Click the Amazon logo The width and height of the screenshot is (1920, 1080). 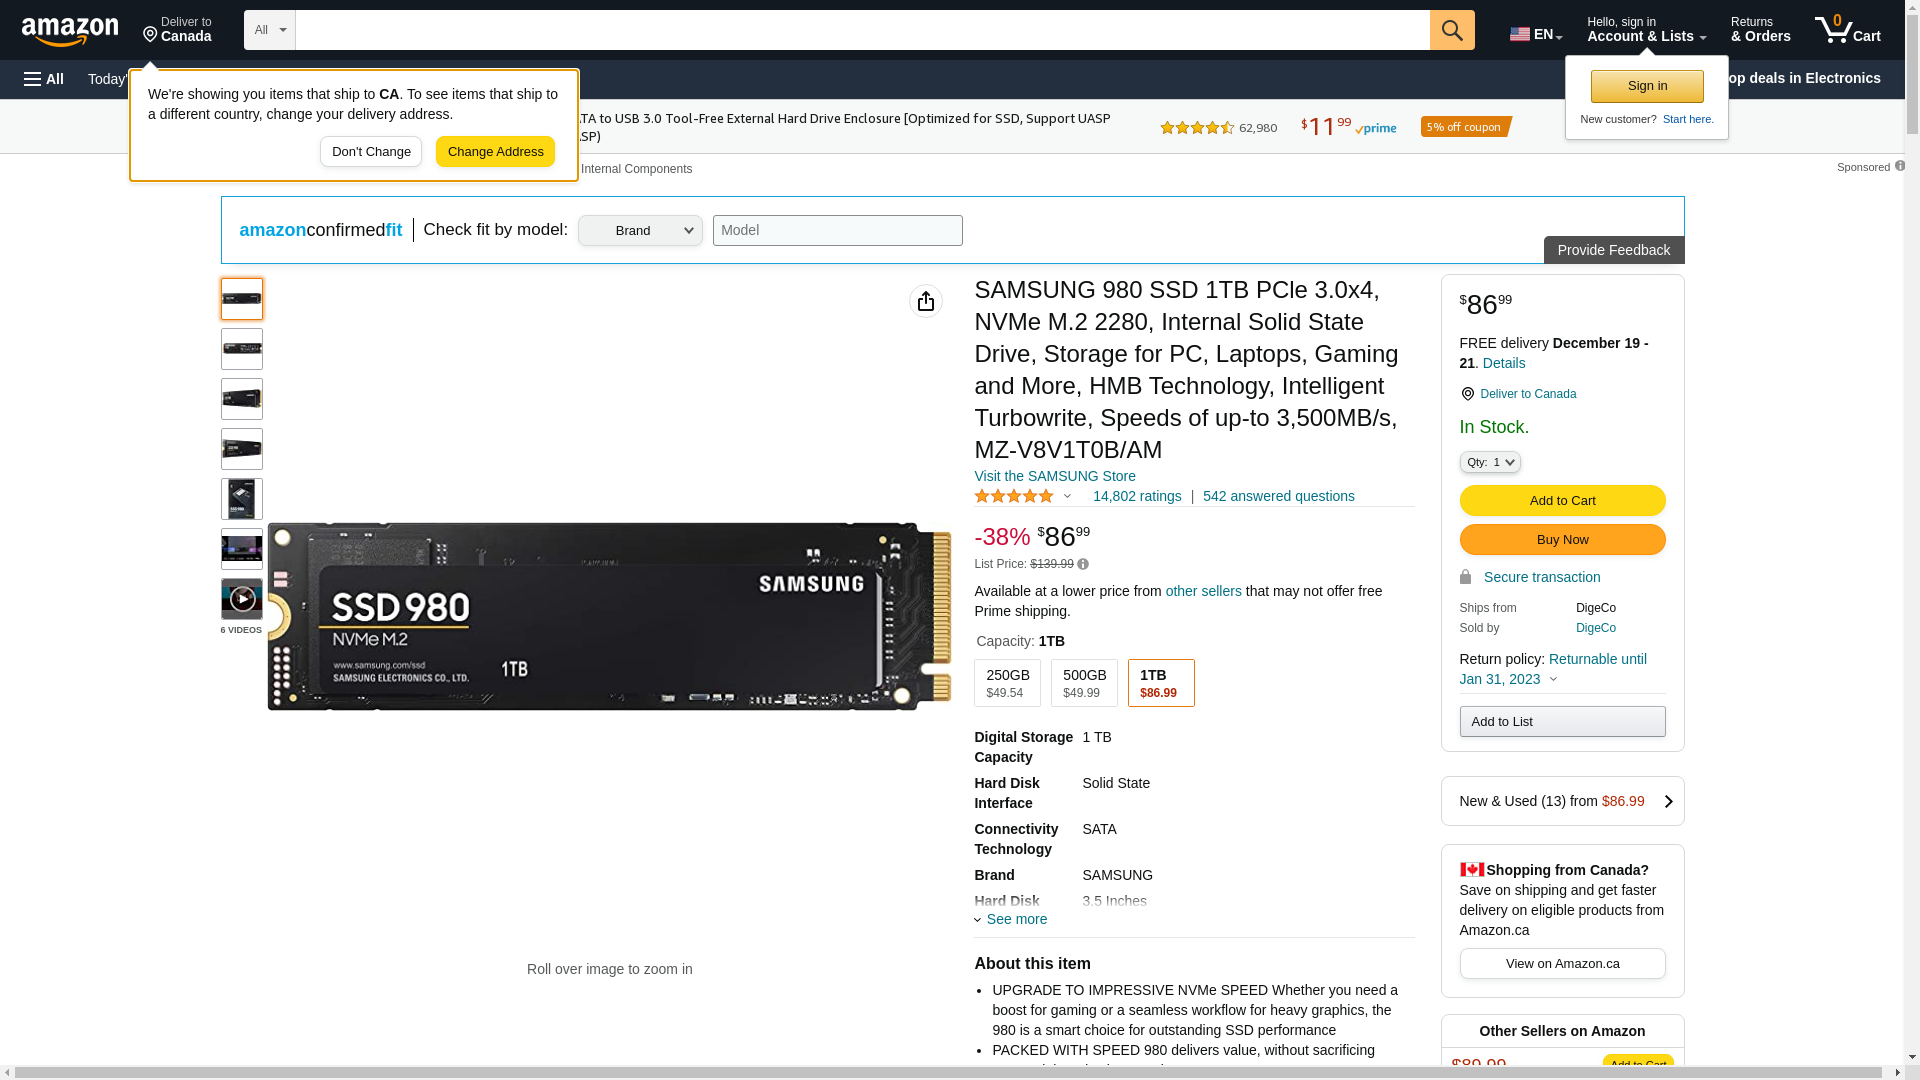tap(70, 32)
